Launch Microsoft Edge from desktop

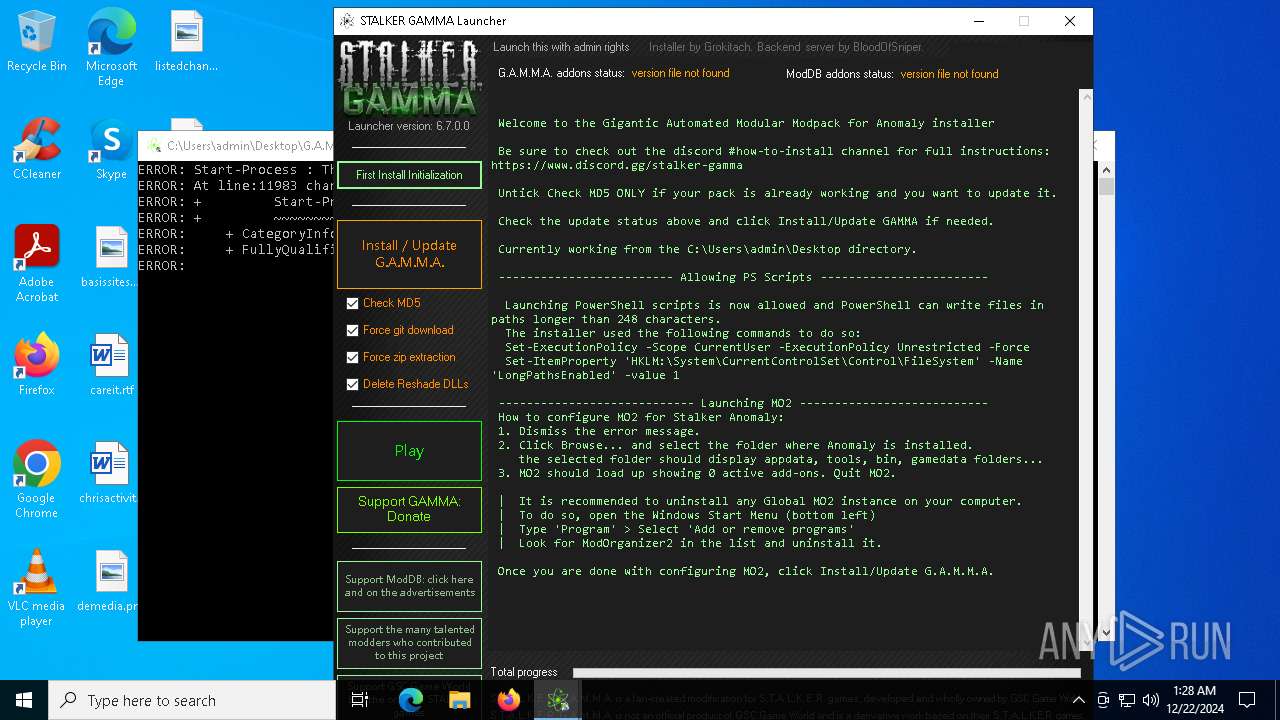click(111, 47)
